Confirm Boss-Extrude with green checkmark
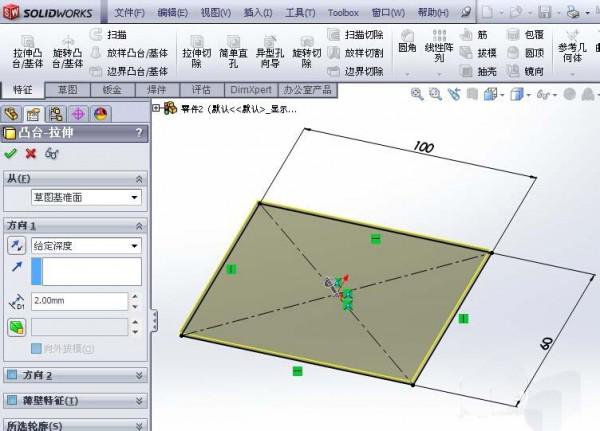This screenshot has height=431, width=600. pos(11,153)
